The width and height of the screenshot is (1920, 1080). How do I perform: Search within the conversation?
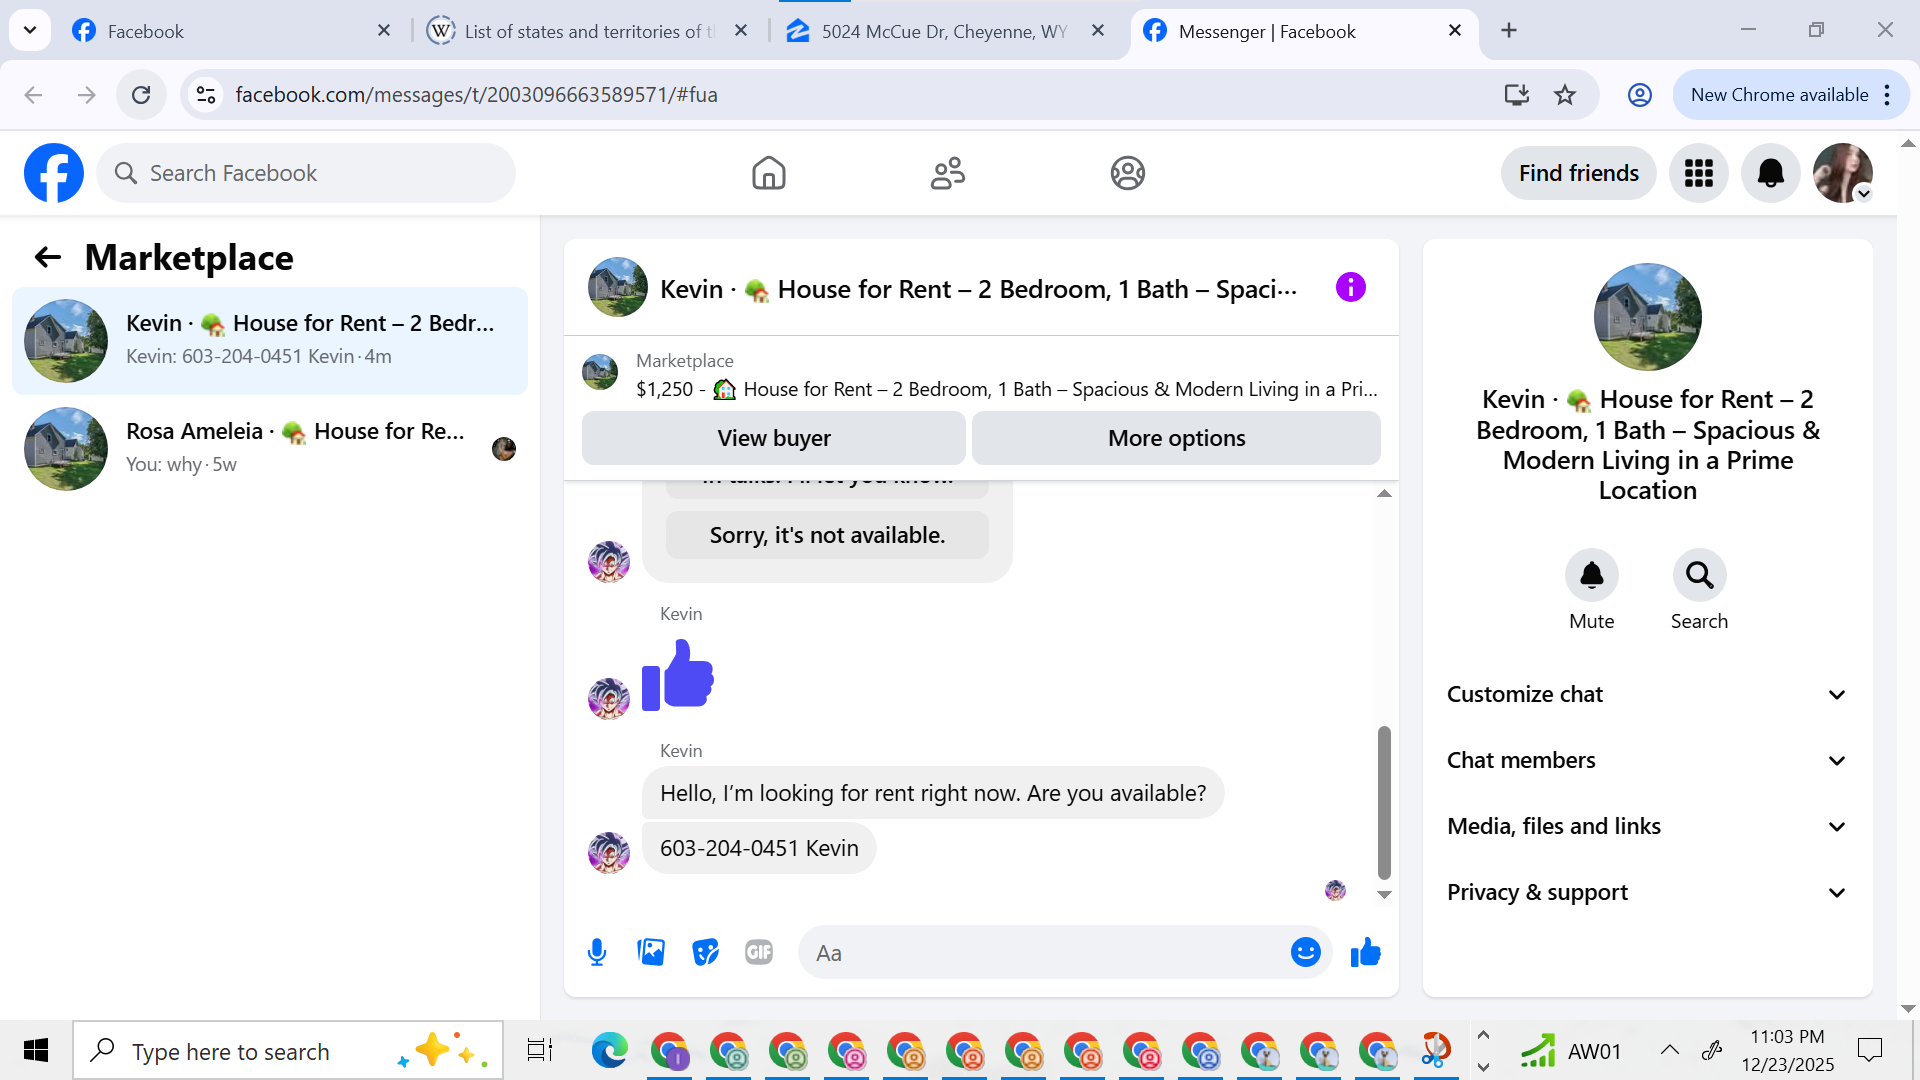click(1699, 576)
